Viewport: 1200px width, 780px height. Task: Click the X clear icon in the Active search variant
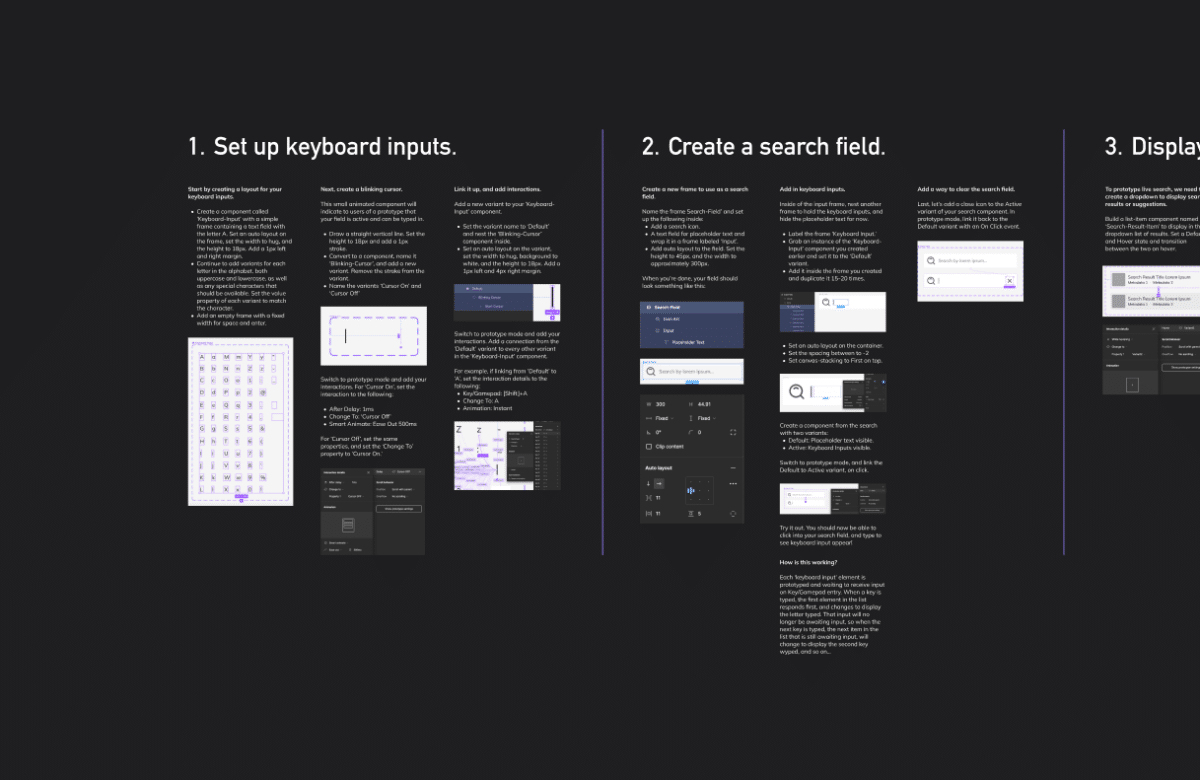(x=1010, y=281)
